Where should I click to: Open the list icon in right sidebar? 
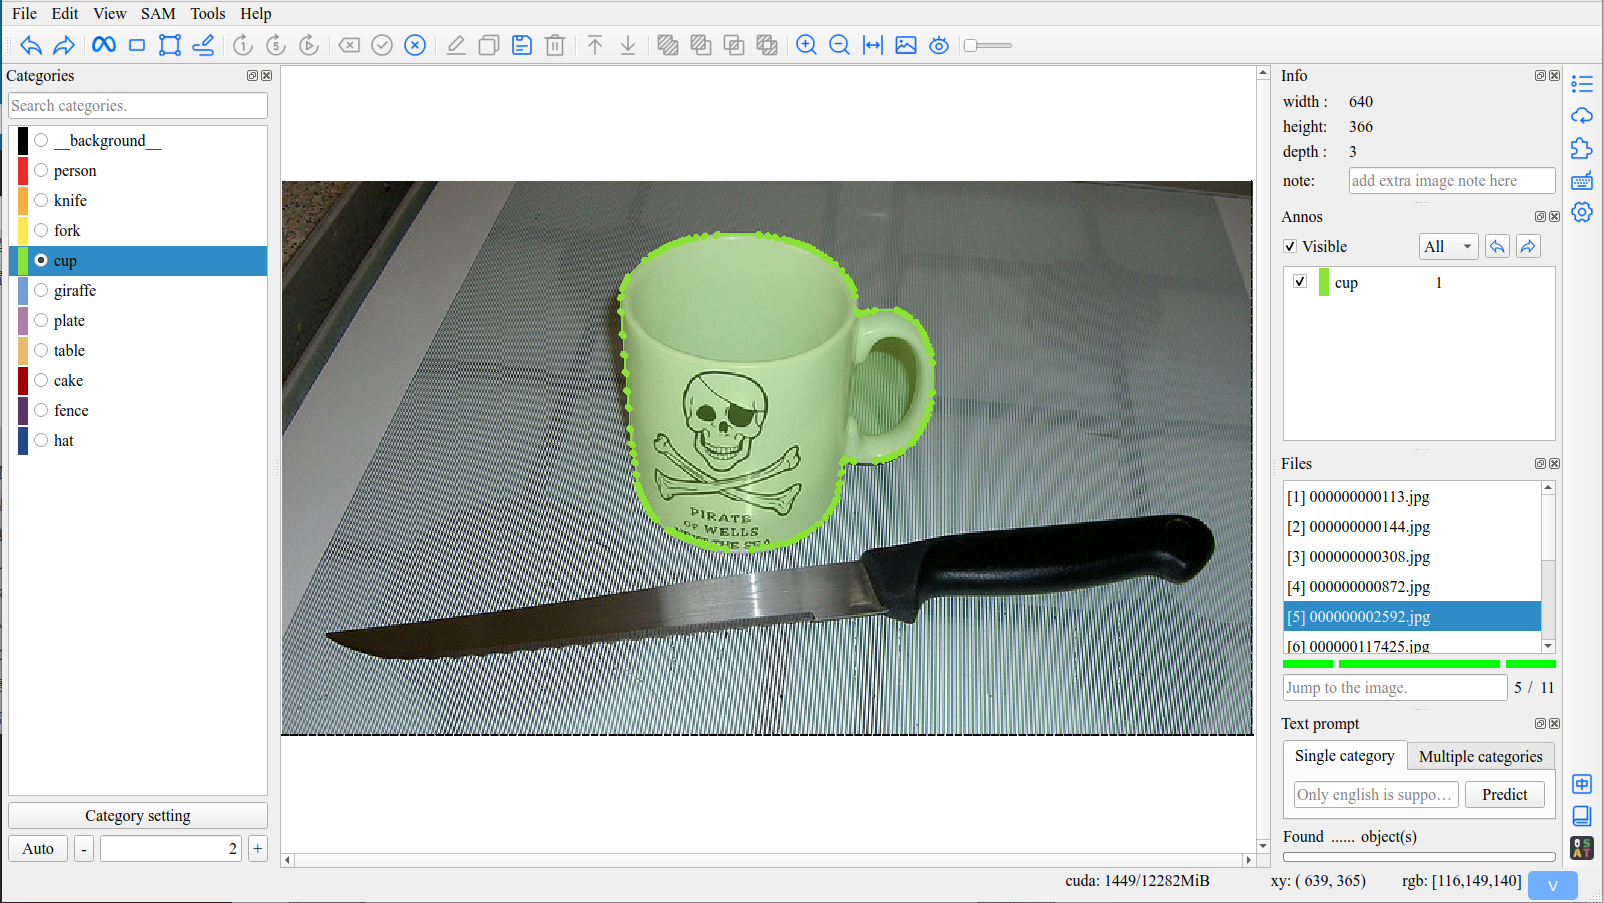click(x=1582, y=84)
